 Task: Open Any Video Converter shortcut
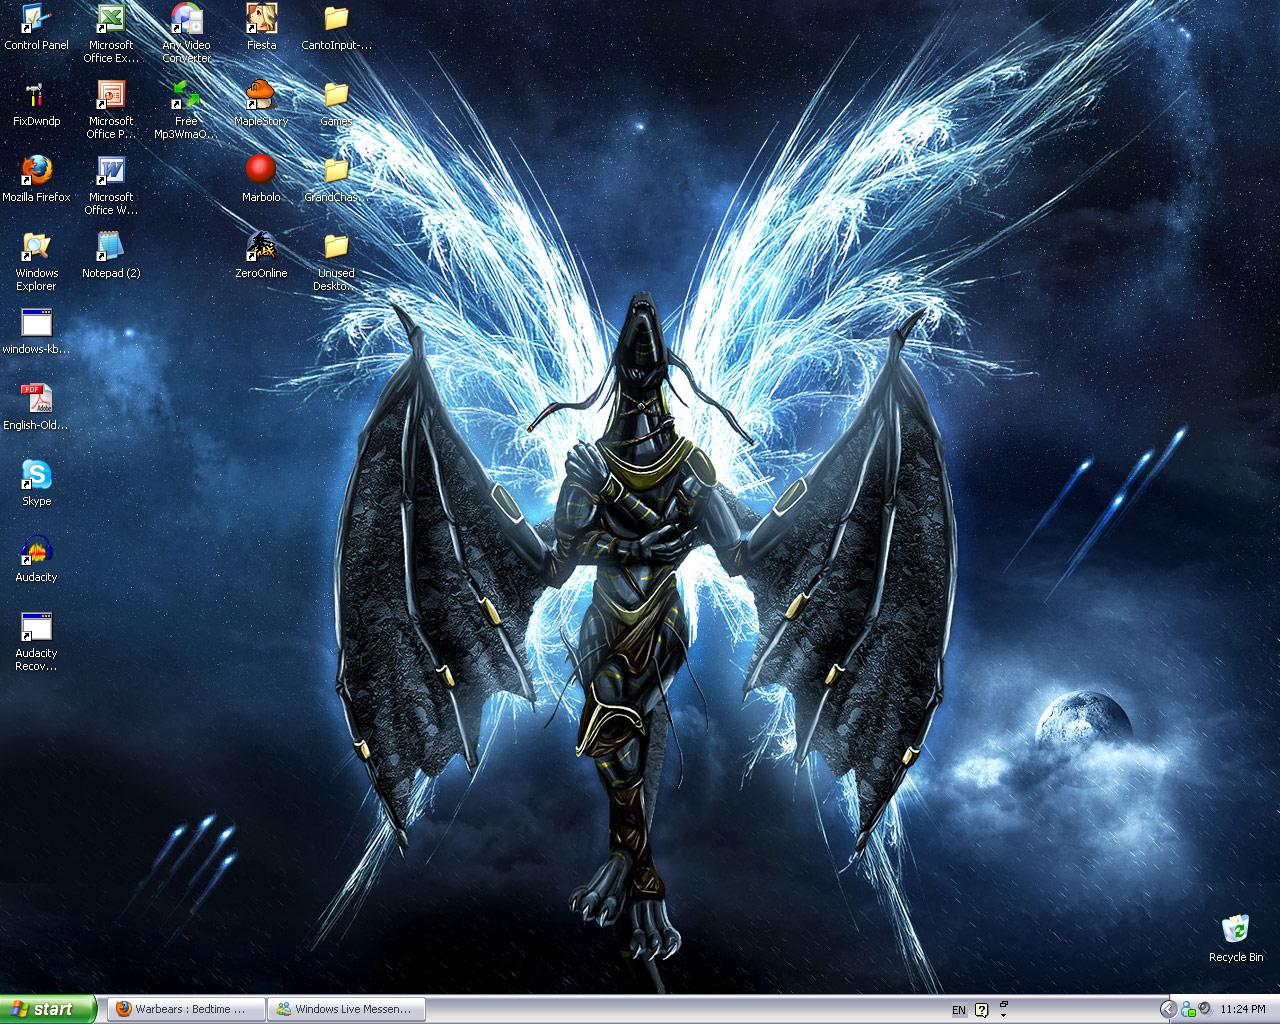pyautogui.click(x=186, y=33)
